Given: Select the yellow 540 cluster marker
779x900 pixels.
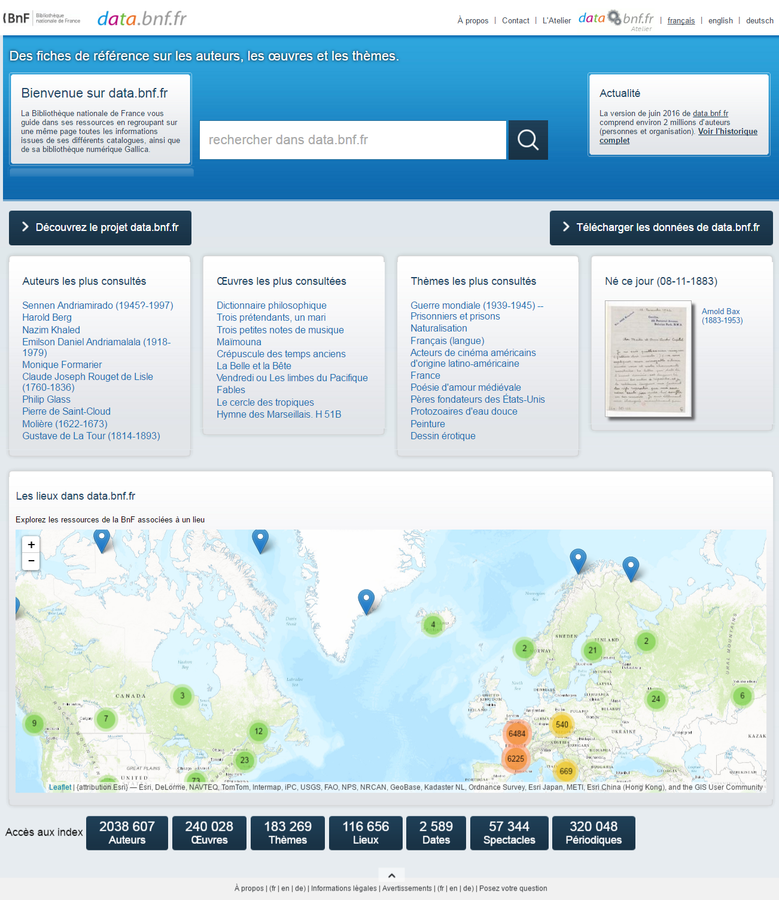Looking at the screenshot, I should 562,724.
